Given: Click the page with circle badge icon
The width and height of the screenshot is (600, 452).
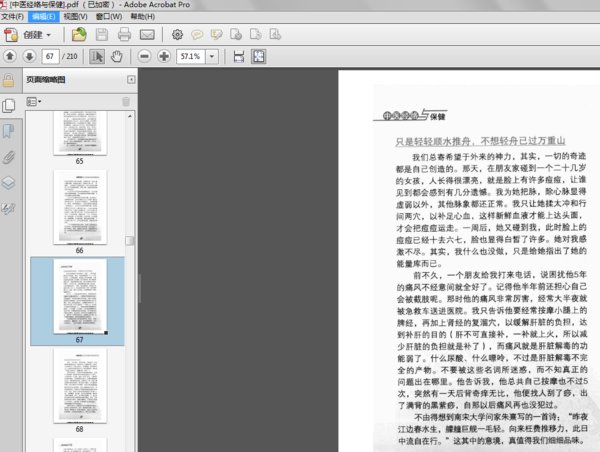Looking at the screenshot, I should [236, 34].
